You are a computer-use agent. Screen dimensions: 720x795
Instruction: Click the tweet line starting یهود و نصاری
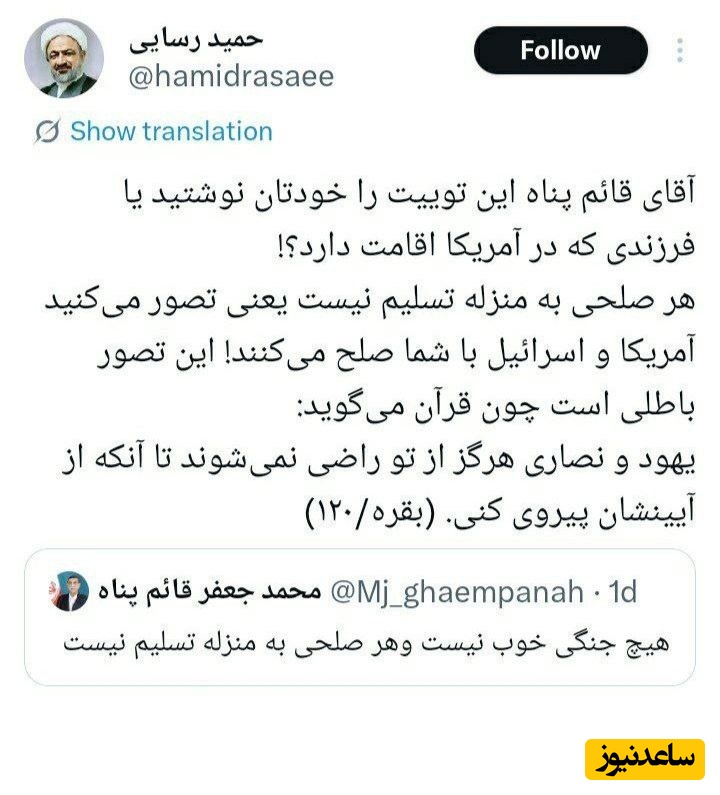pyautogui.click(x=378, y=459)
